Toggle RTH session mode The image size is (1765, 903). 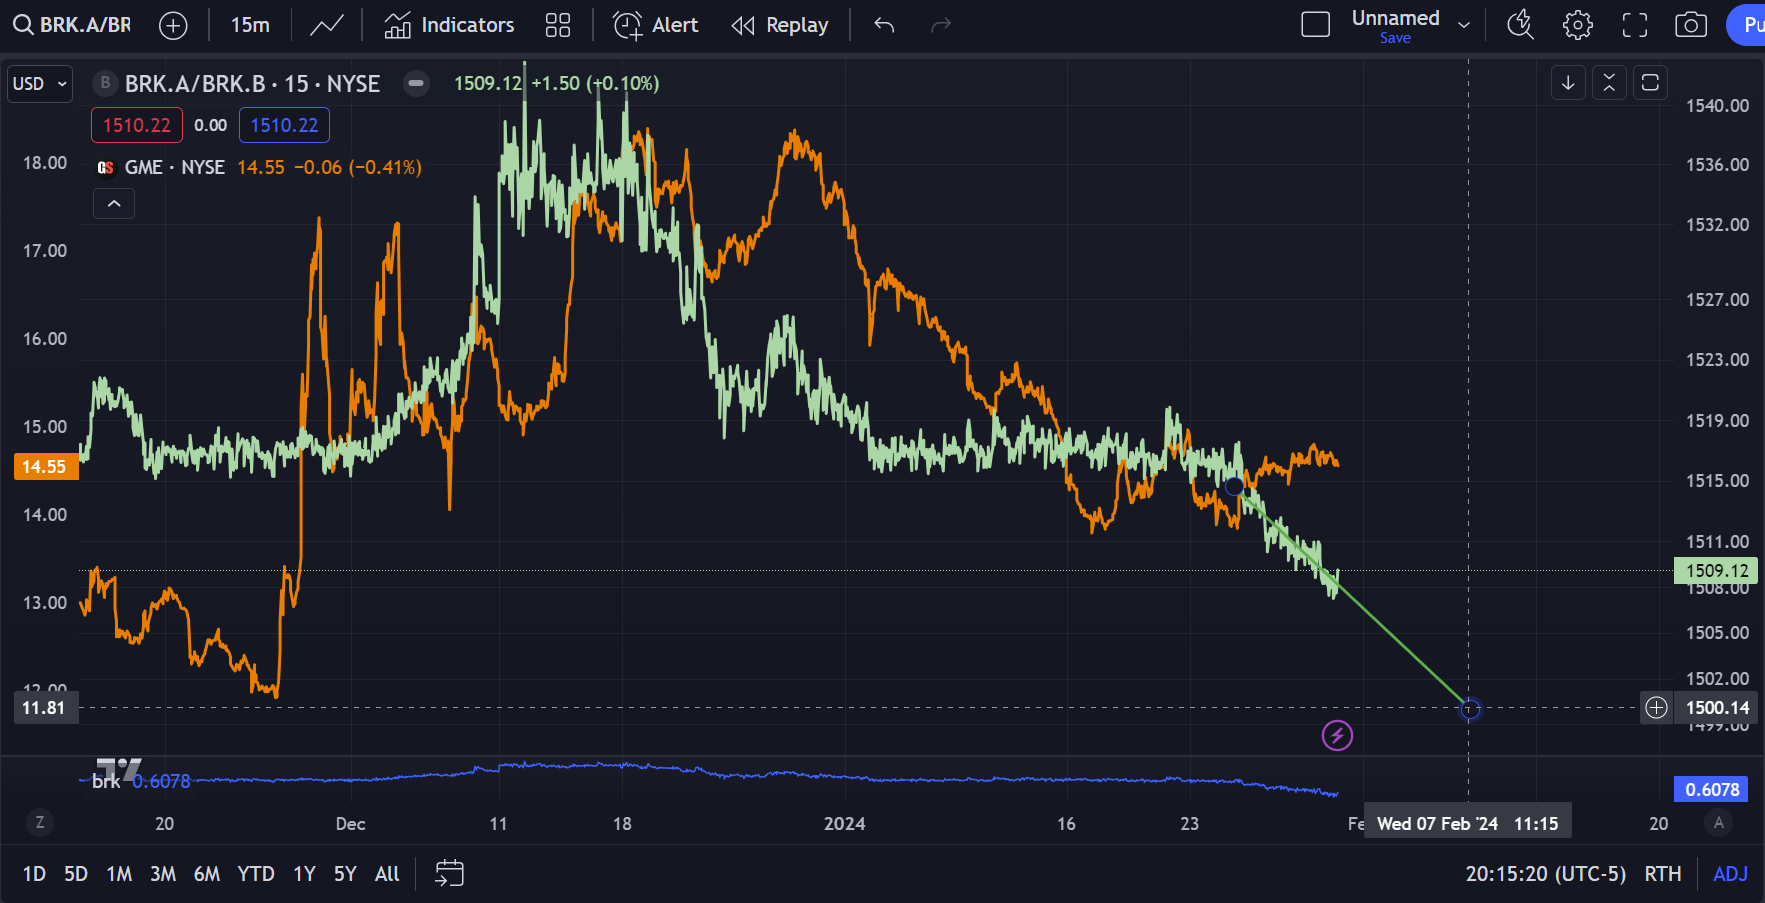1663,874
